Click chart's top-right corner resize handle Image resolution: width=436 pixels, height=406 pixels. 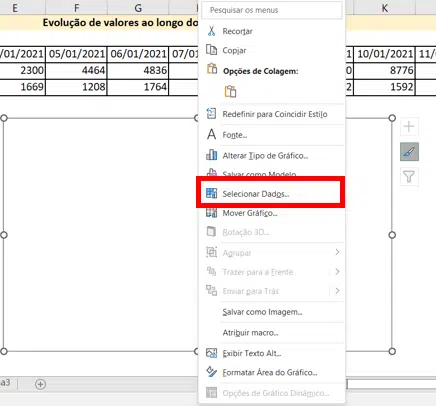(392, 118)
